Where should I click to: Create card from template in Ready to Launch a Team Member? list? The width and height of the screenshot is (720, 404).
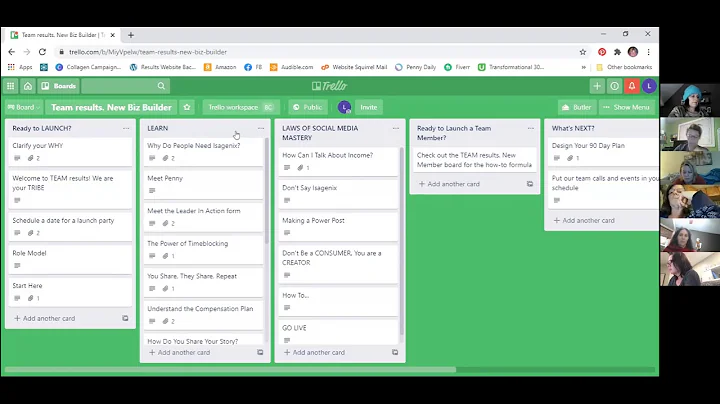coord(530,184)
